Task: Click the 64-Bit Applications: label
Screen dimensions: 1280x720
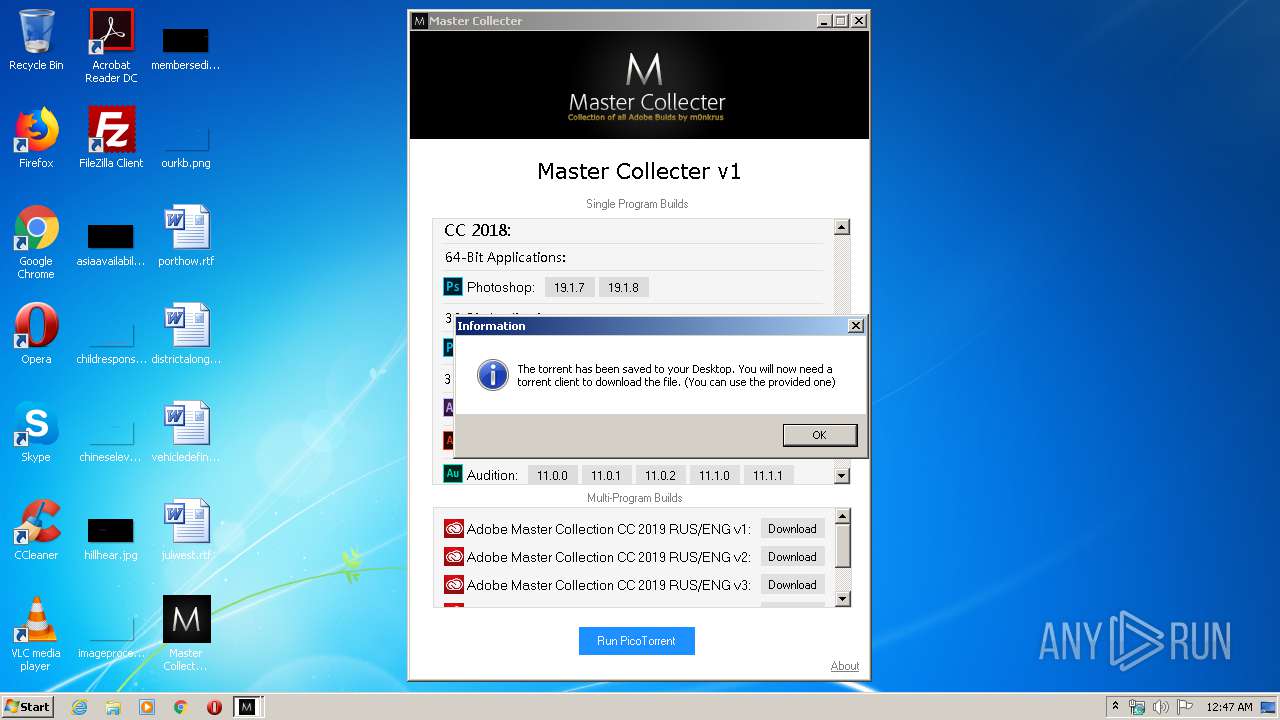Action: (505, 258)
